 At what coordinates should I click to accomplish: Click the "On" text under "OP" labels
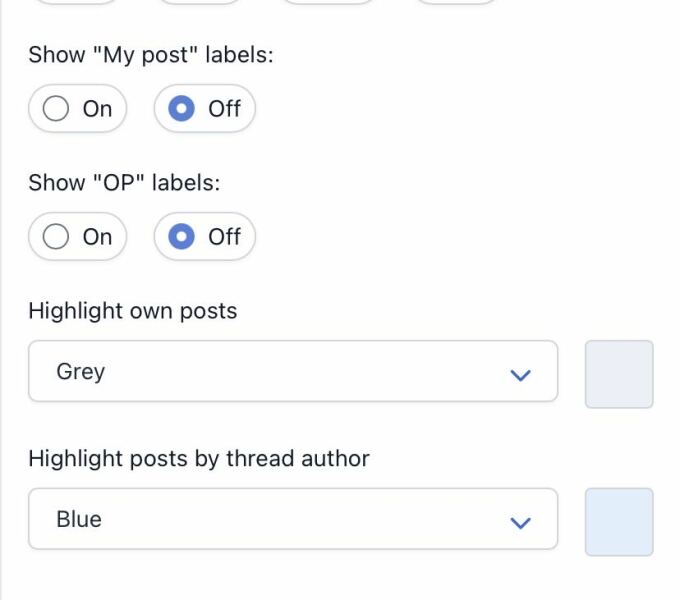click(97, 237)
